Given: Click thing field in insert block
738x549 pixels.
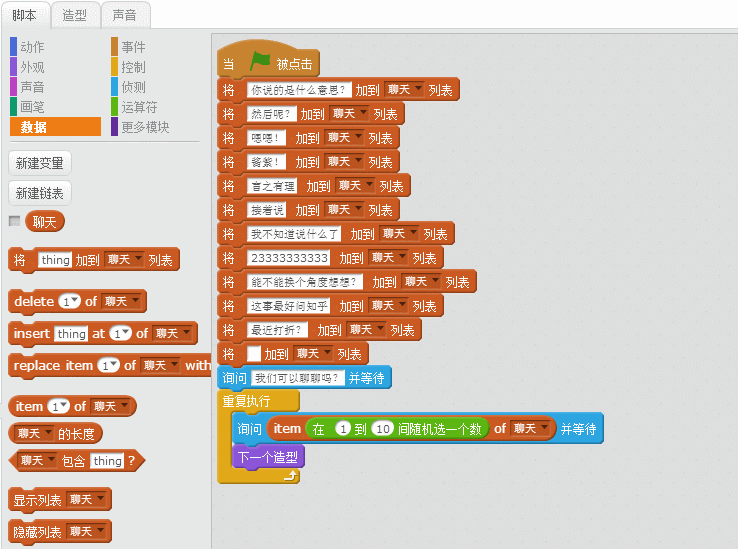Looking at the screenshot, I should pyautogui.click(x=71, y=334).
